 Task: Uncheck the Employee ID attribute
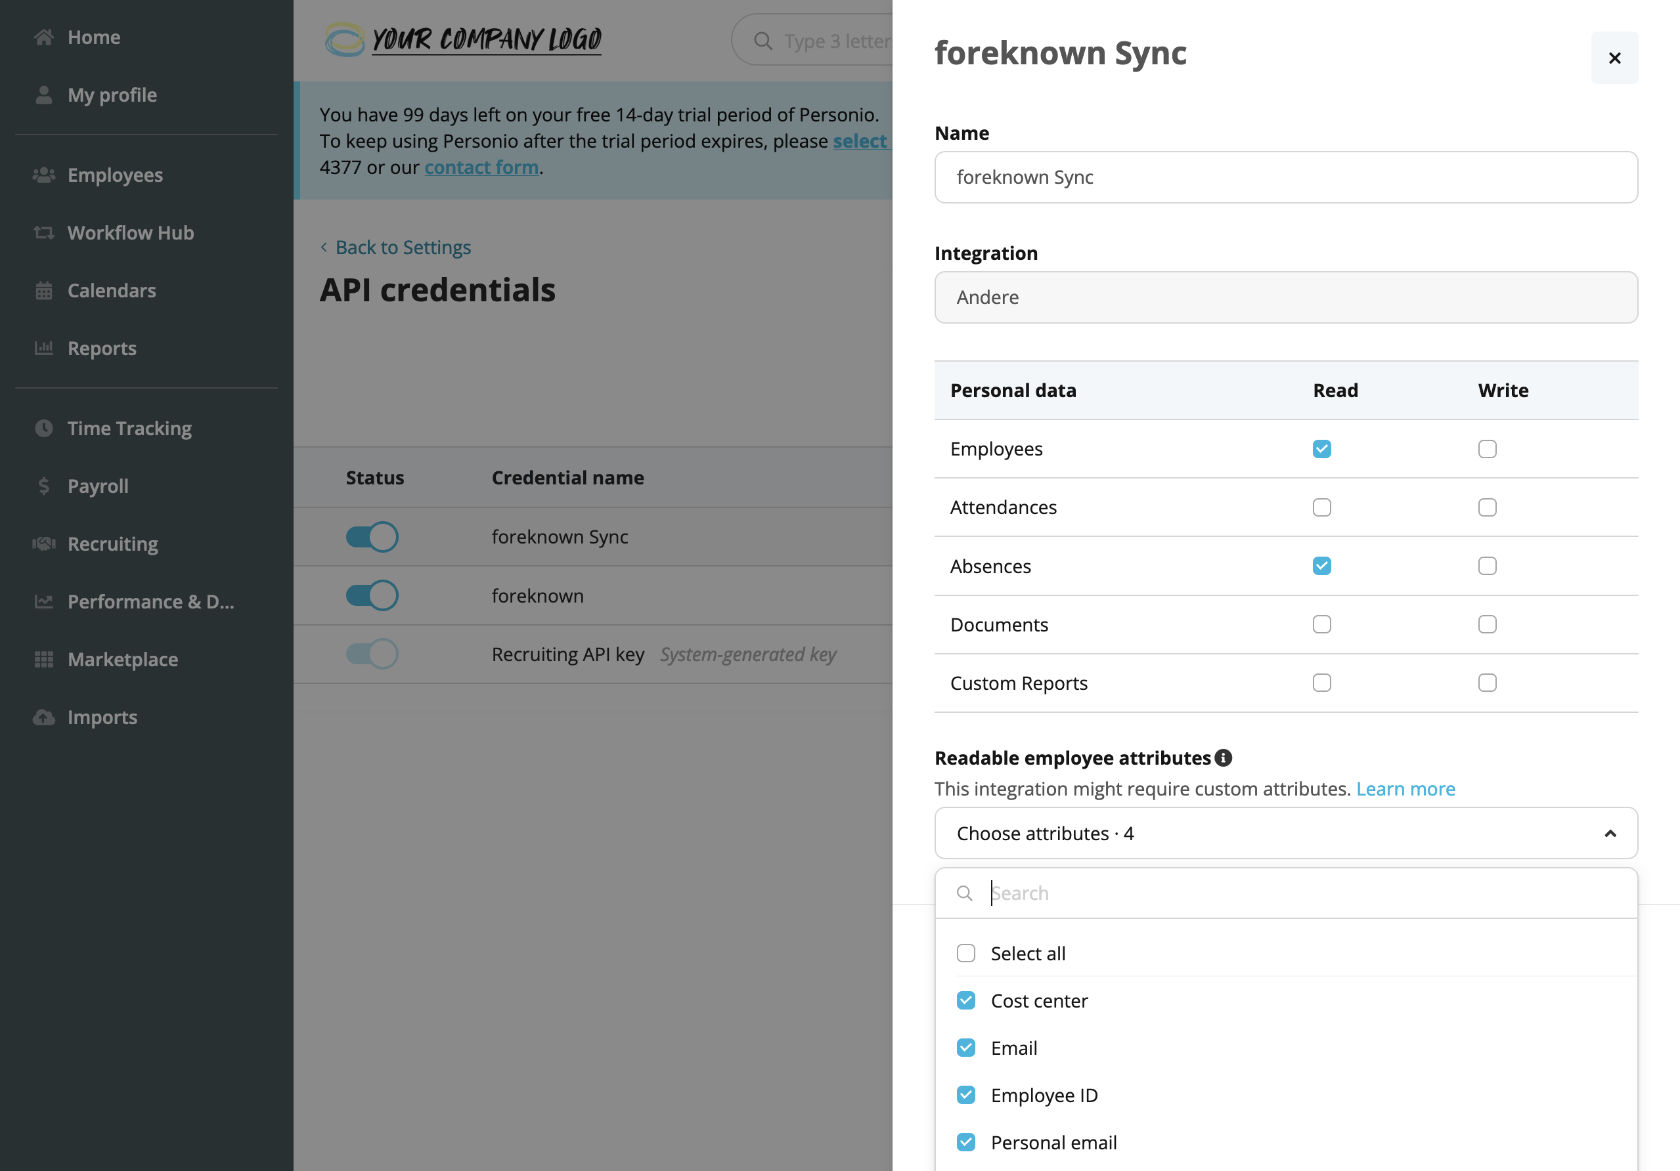click(x=966, y=1095)
